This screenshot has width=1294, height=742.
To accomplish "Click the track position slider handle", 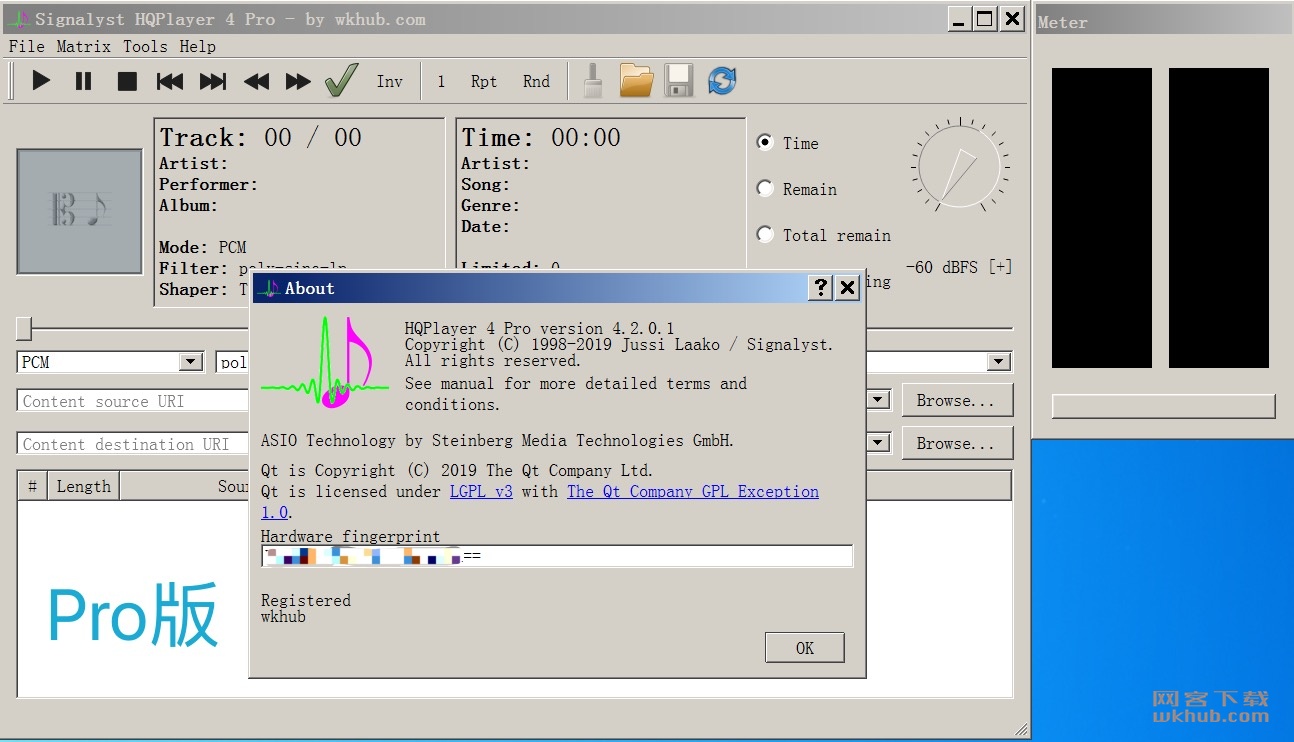I will point(24,328).
